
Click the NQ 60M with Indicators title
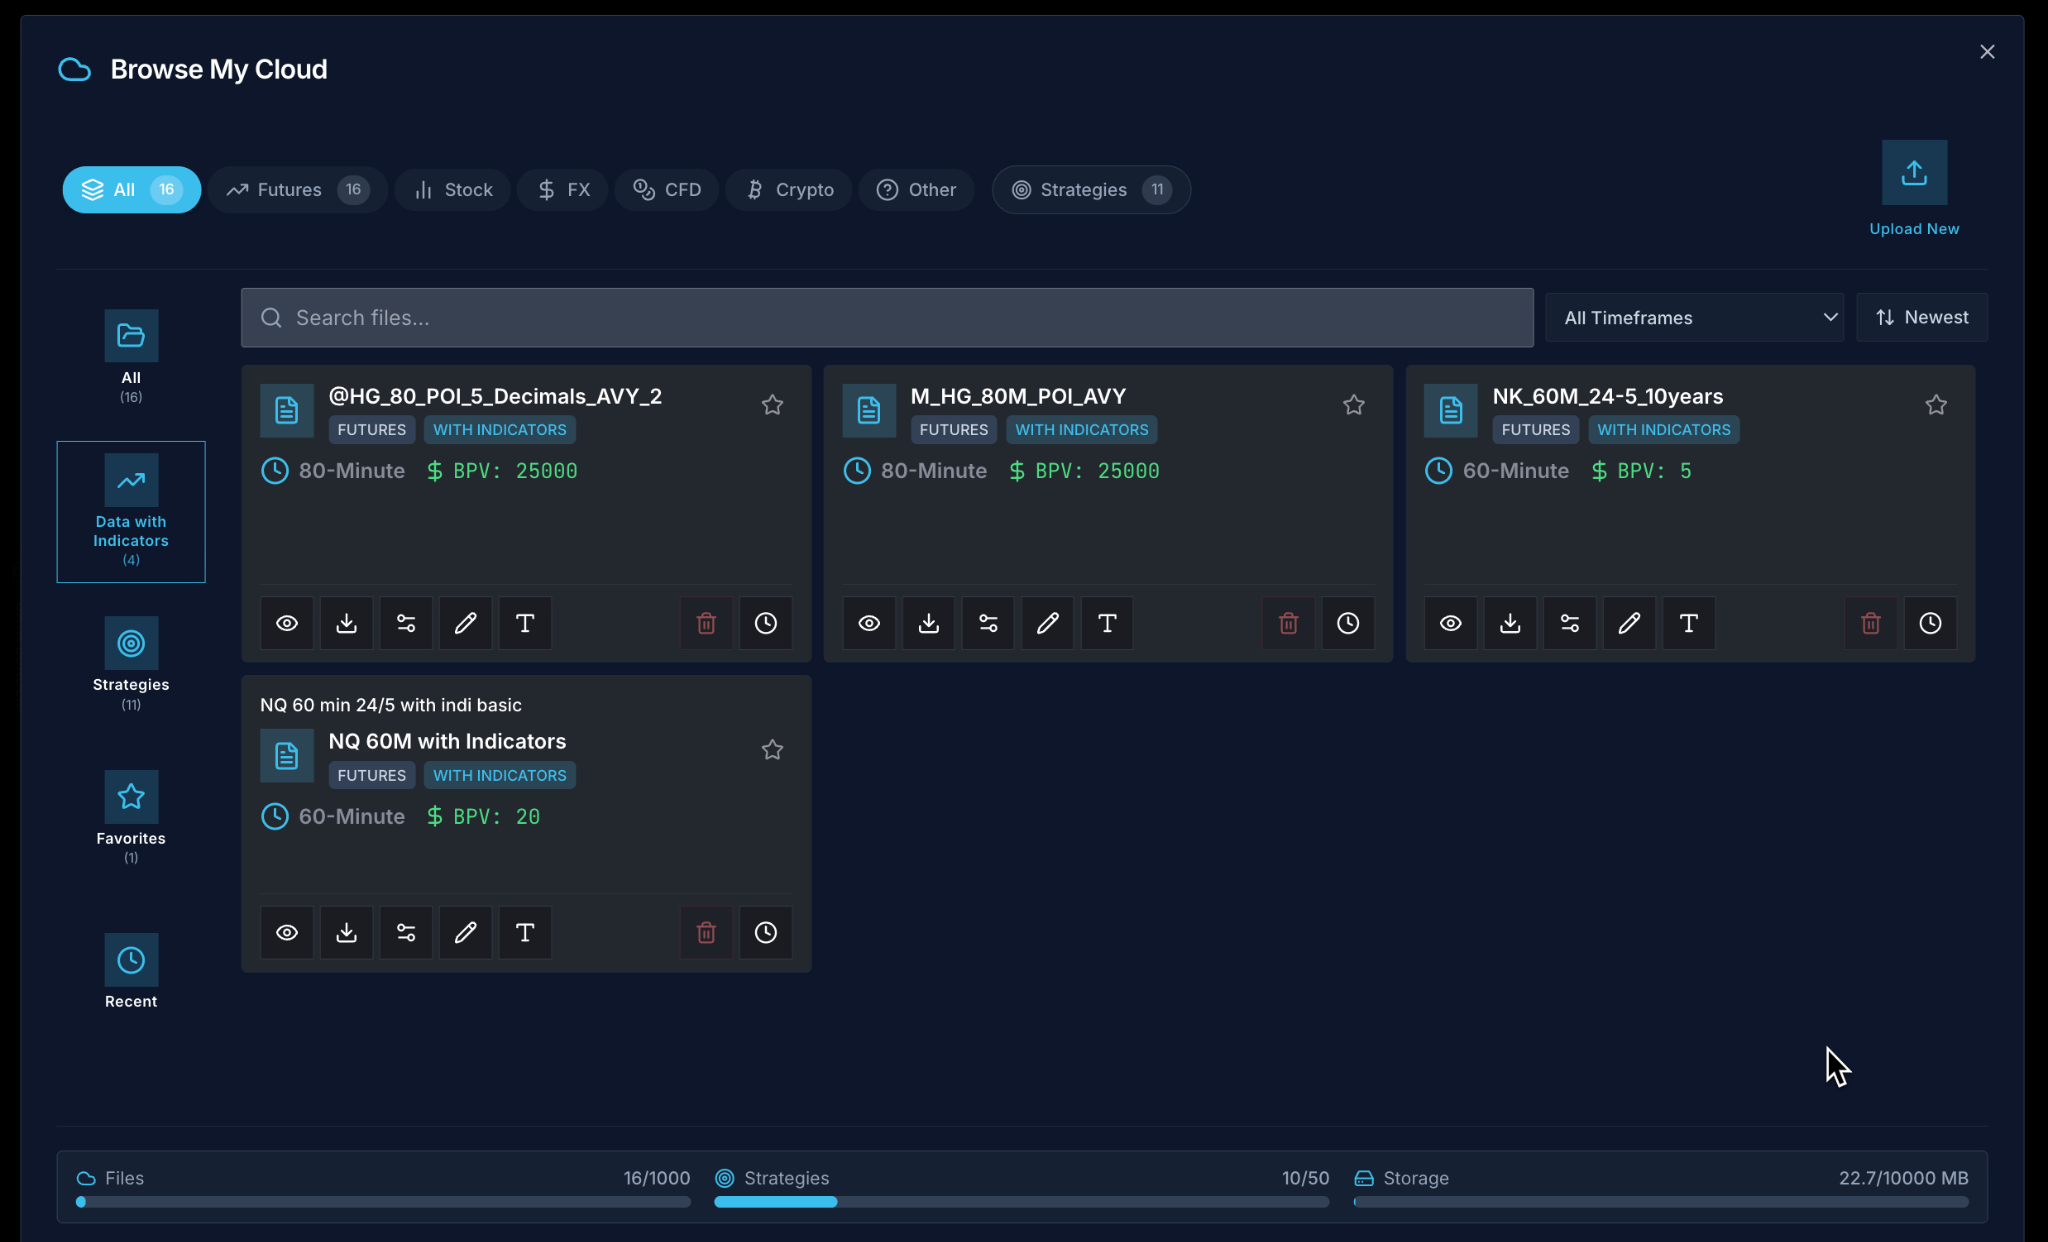click(447, 741)
